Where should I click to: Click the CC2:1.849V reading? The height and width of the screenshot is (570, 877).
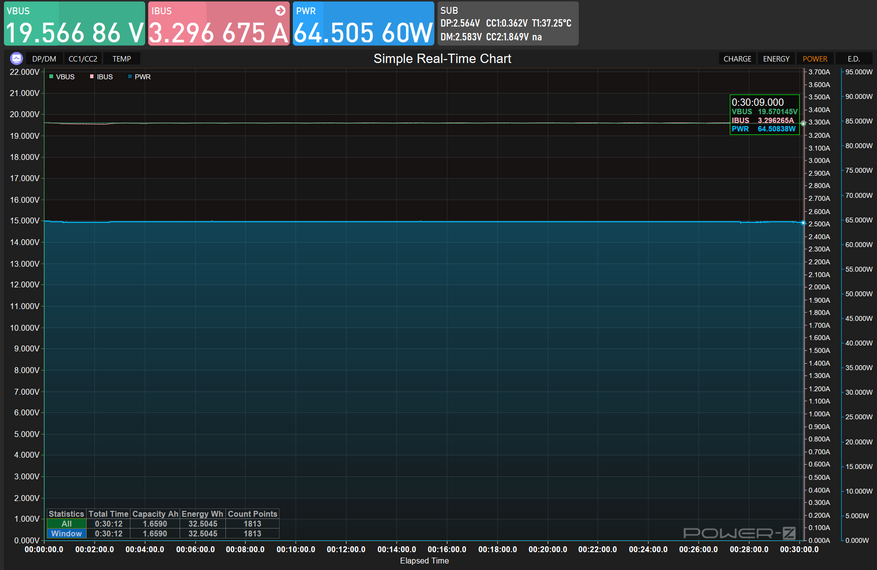point(507,37)
